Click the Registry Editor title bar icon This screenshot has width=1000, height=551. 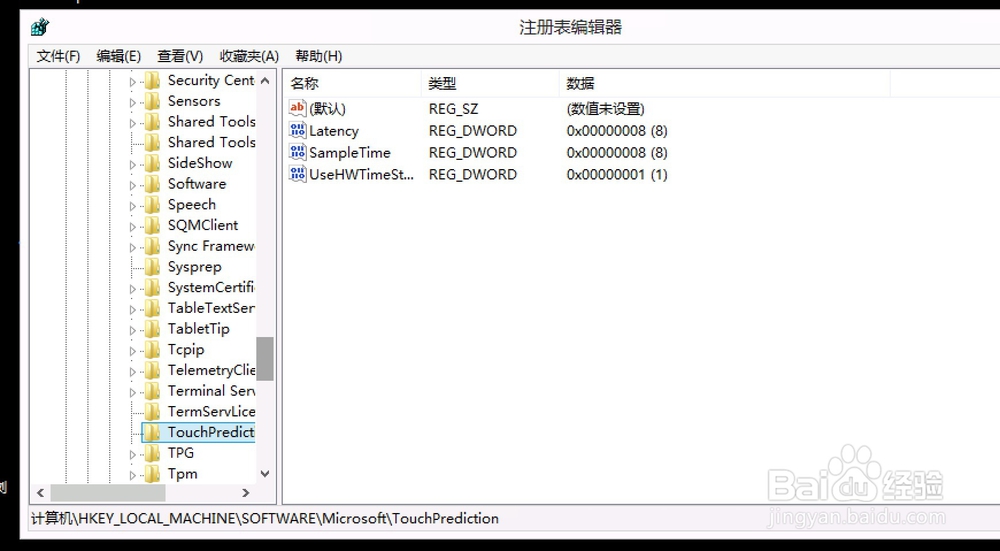click(40, 27)
